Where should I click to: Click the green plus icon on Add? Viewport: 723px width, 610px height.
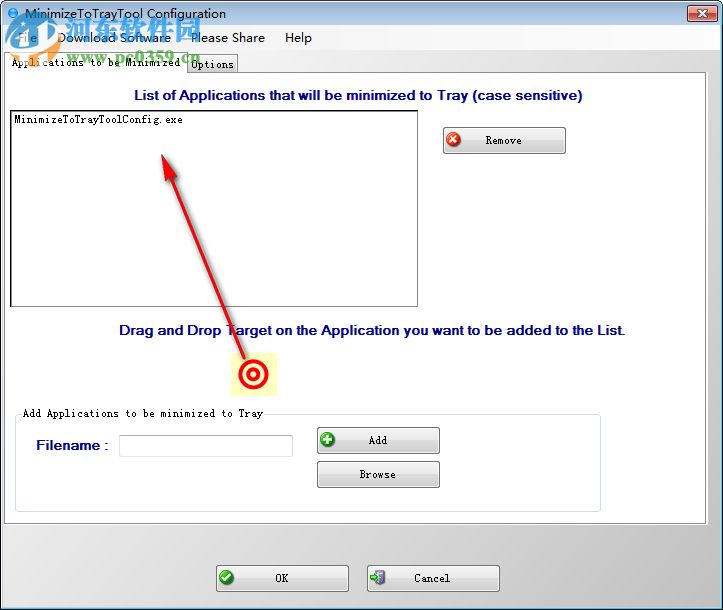coord(327,439)
